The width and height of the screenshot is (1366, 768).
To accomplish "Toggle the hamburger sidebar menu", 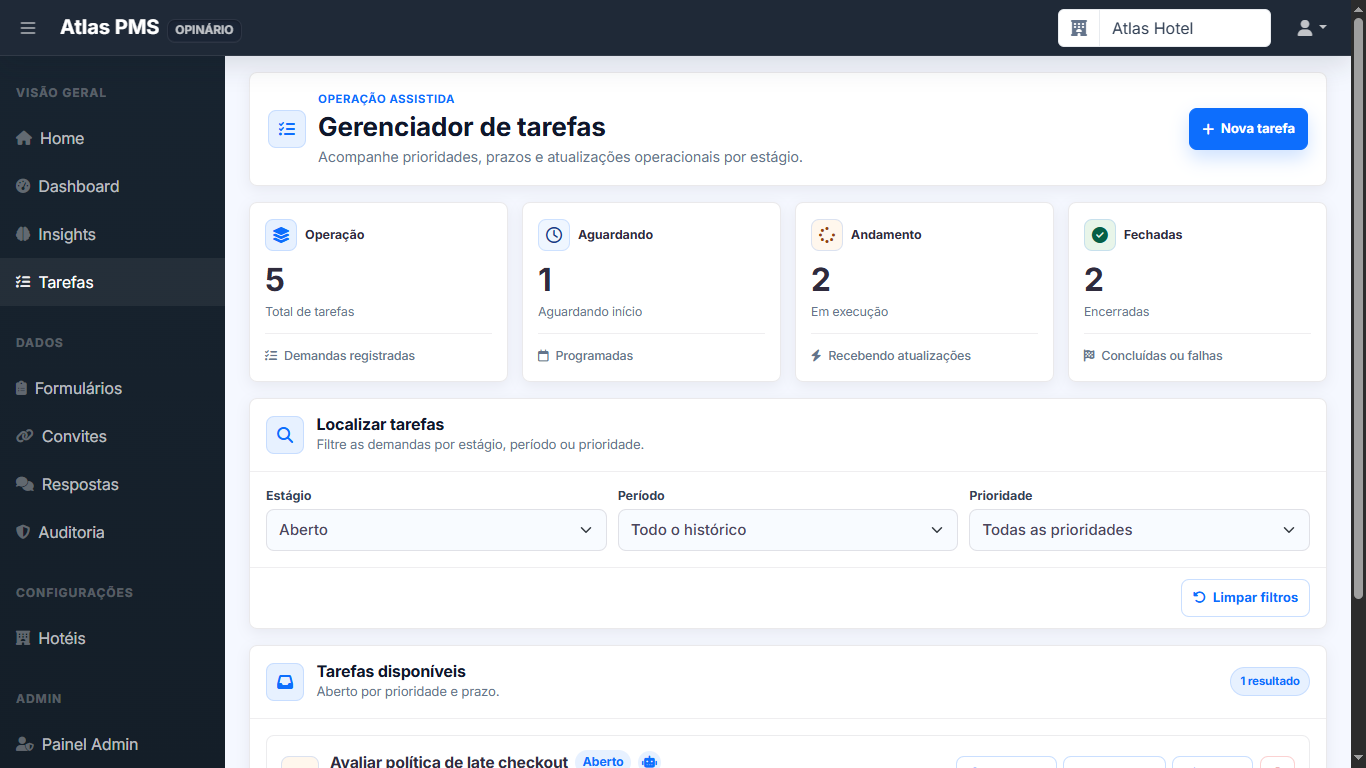I will coord(28,28).
